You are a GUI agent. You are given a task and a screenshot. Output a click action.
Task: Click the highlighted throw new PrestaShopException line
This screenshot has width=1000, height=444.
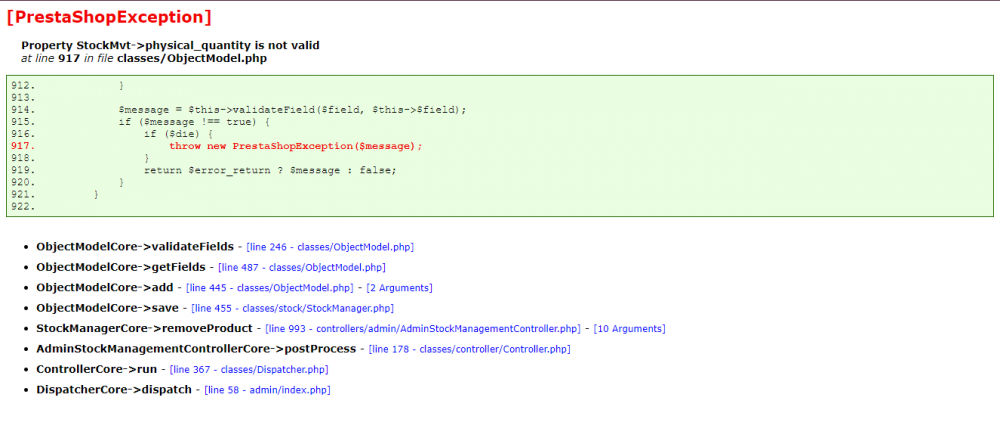[296, 146]
